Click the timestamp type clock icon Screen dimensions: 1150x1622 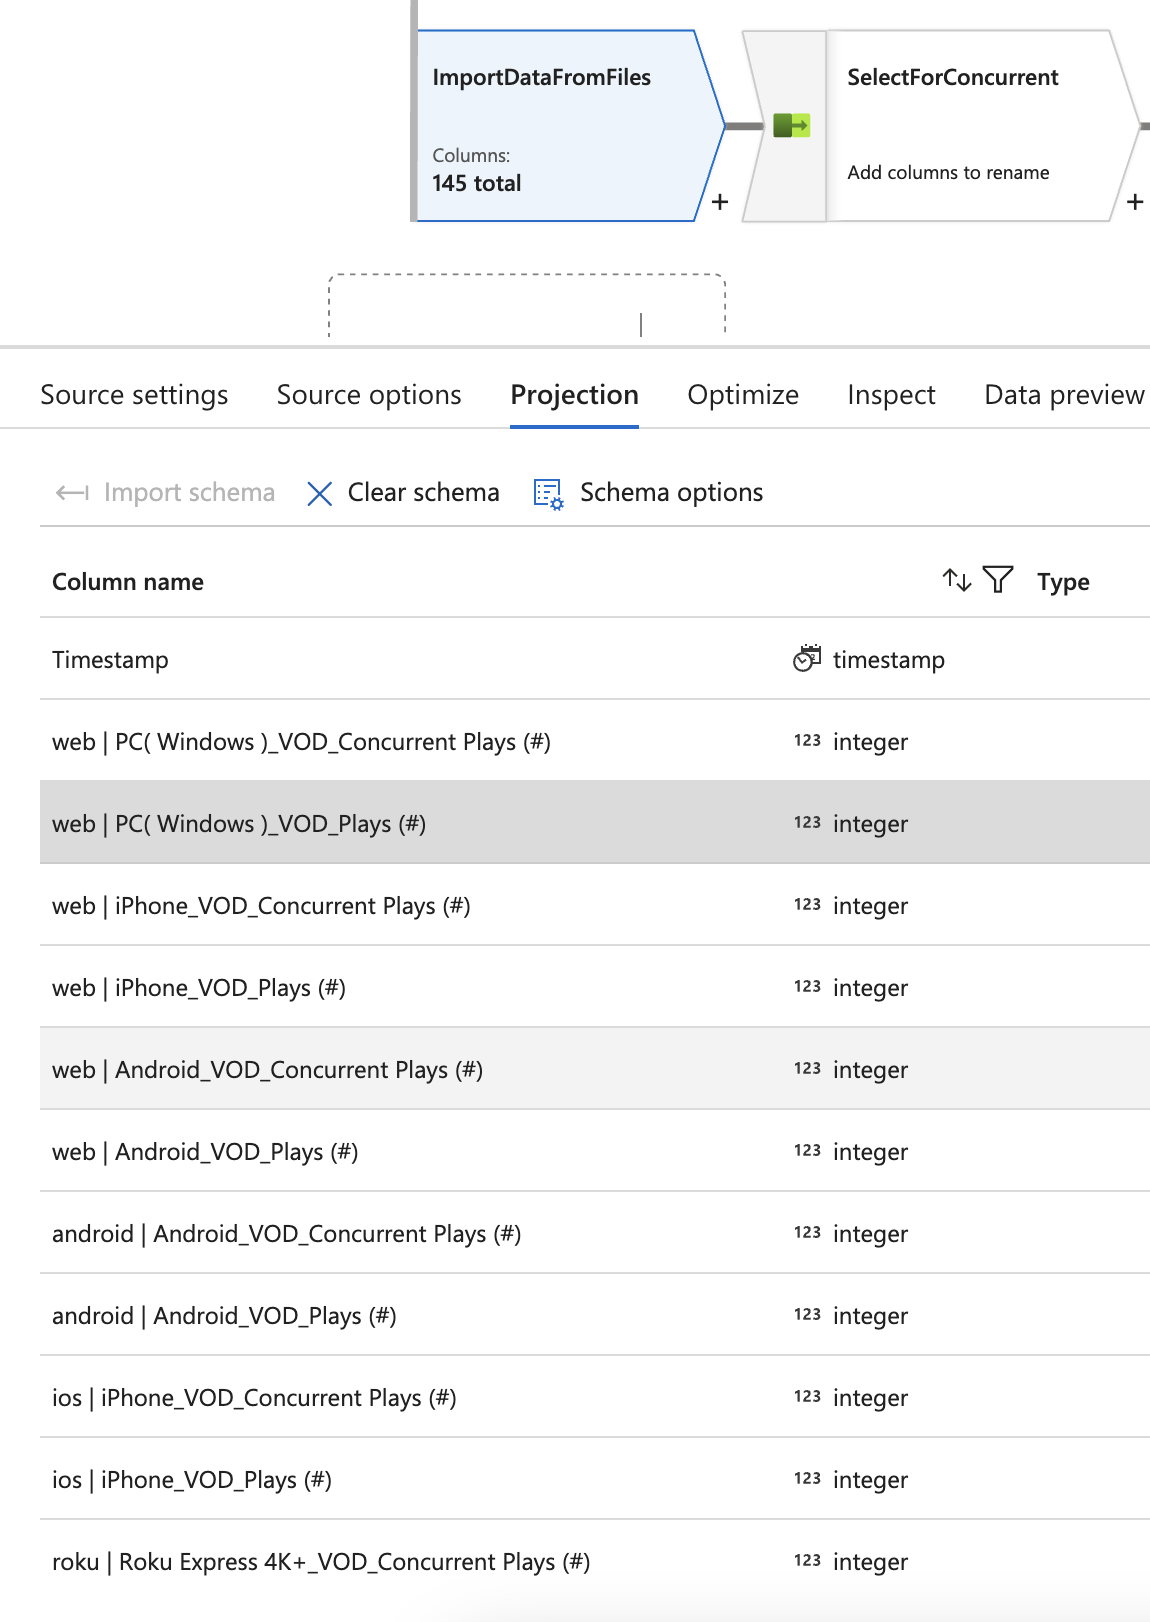click(807, 659)
